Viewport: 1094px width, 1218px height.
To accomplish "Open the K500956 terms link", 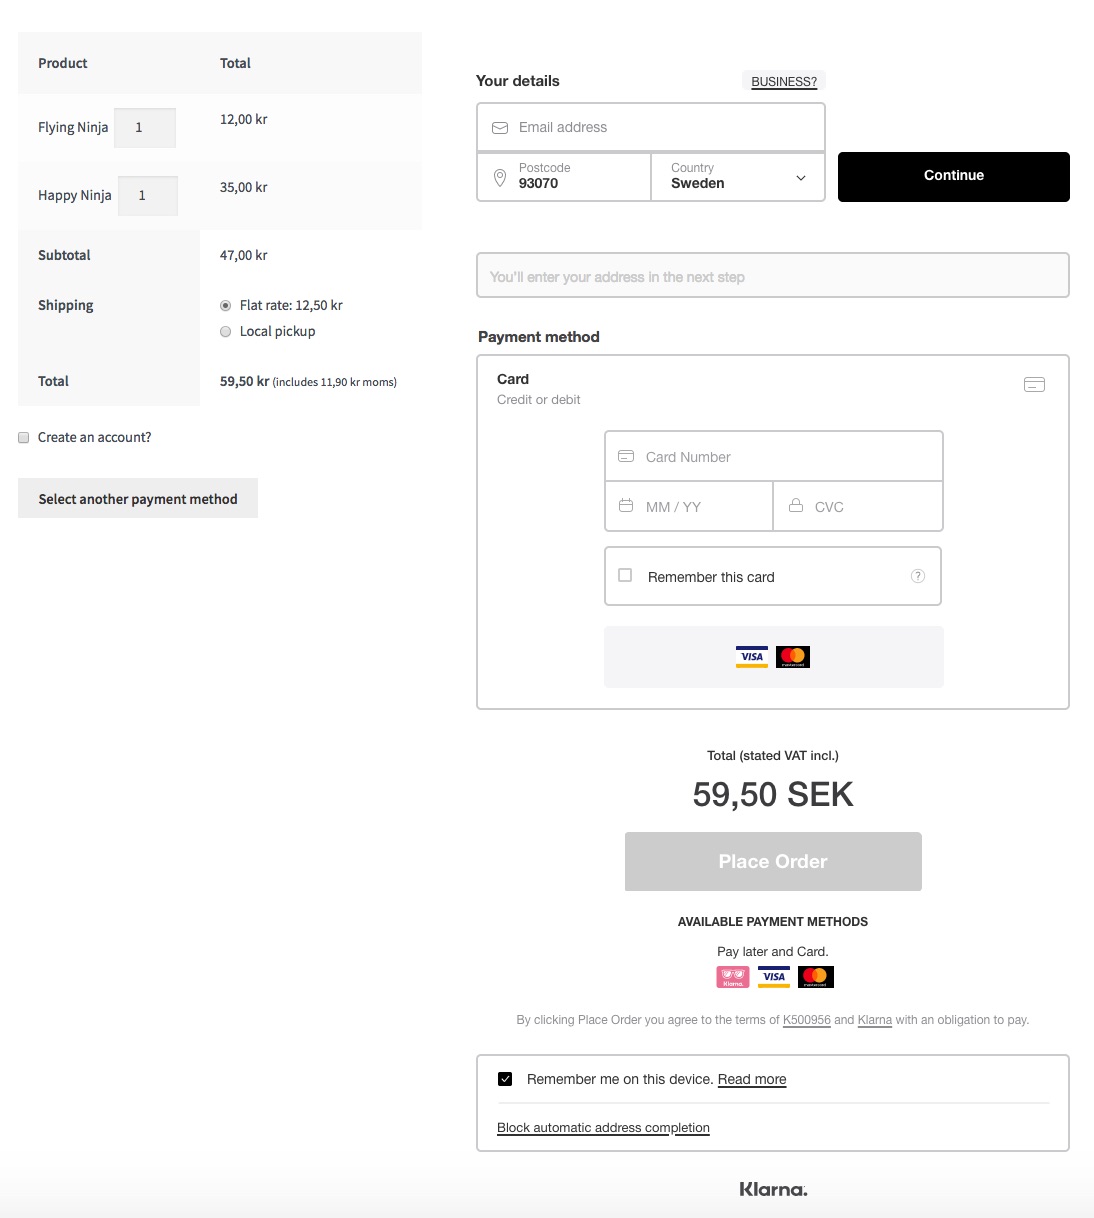I will 806,1020.
